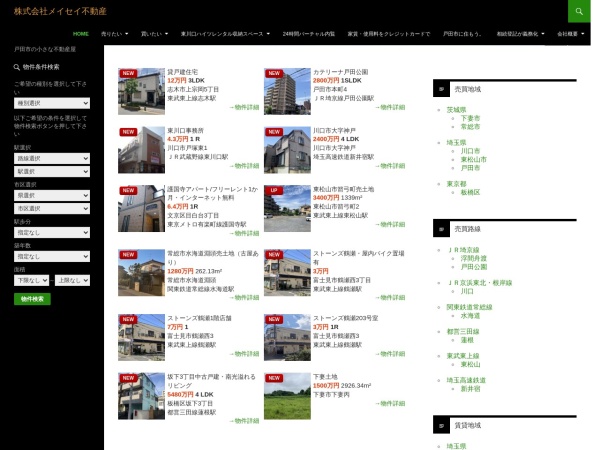Open the 戸田市 area link
This screenshot has height=450, width=600.
click(470, 168)
